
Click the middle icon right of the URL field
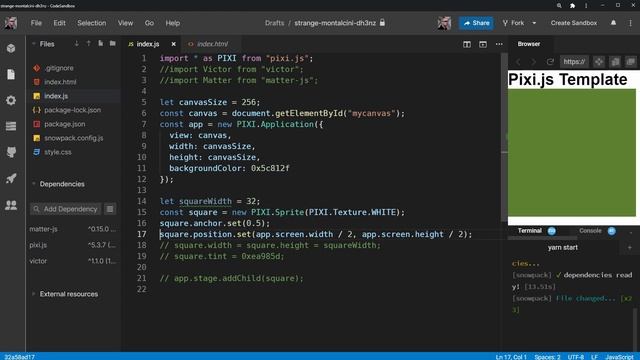click(x=615, y=62)
